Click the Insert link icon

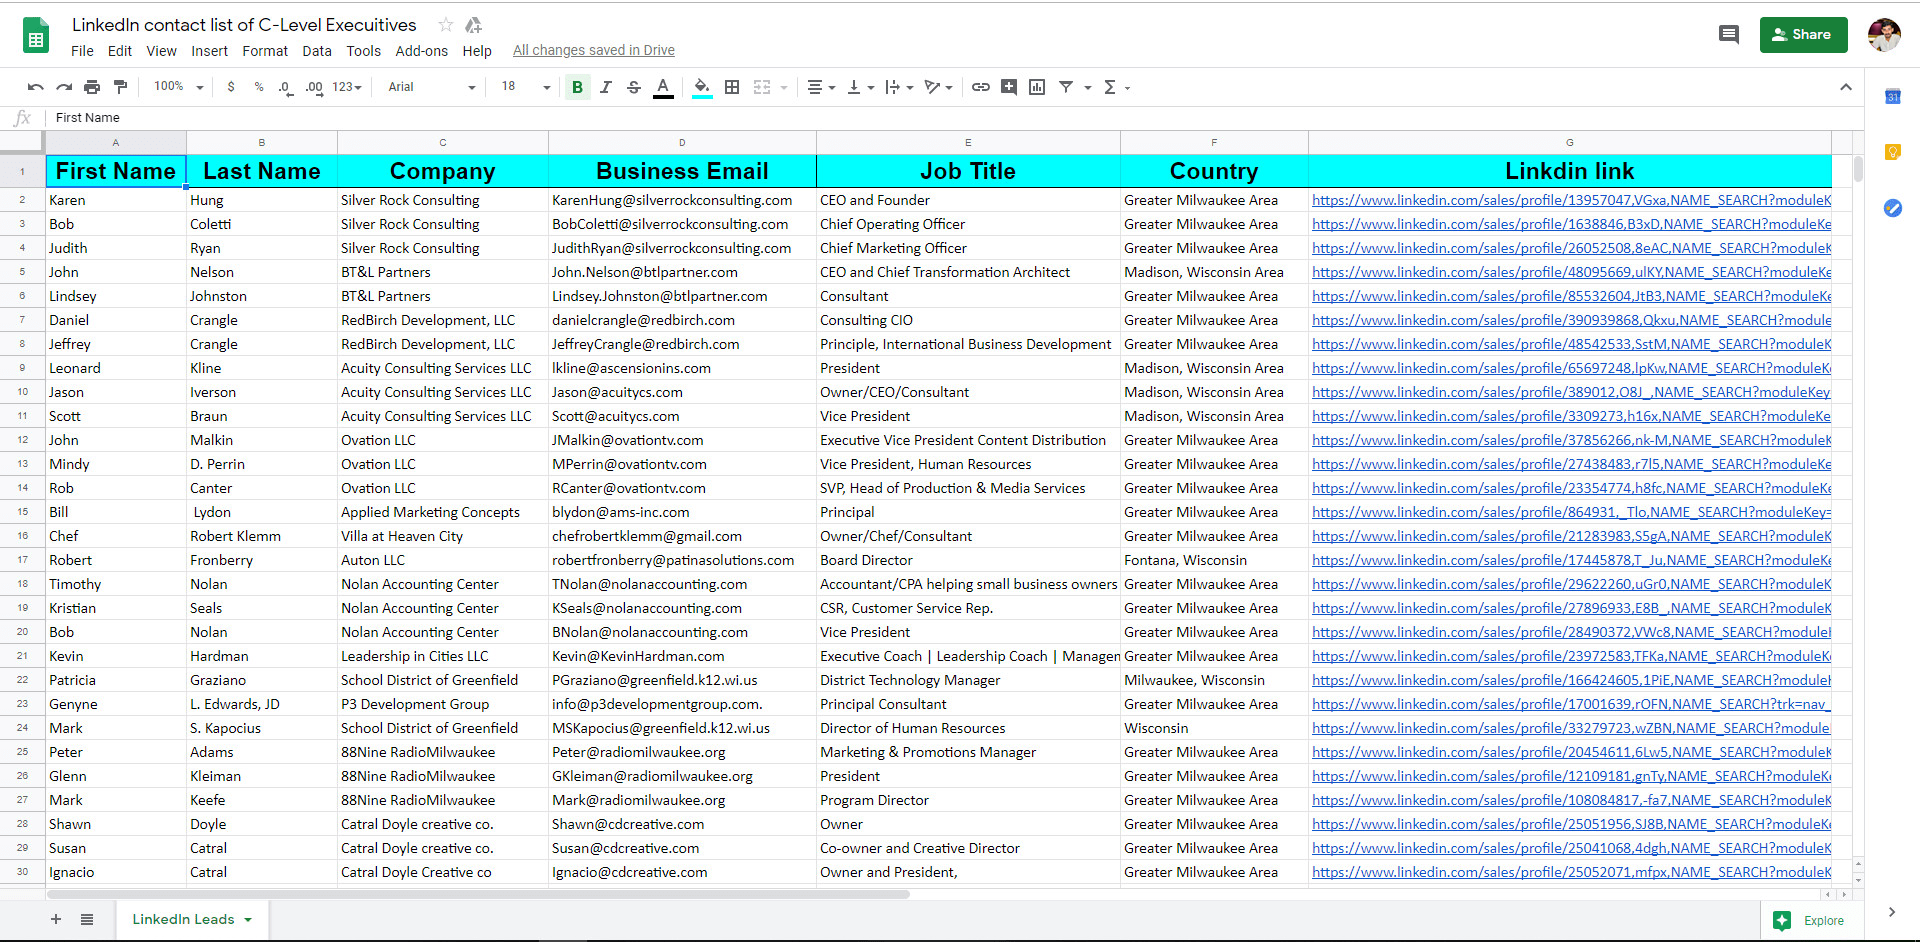[981, 88]
